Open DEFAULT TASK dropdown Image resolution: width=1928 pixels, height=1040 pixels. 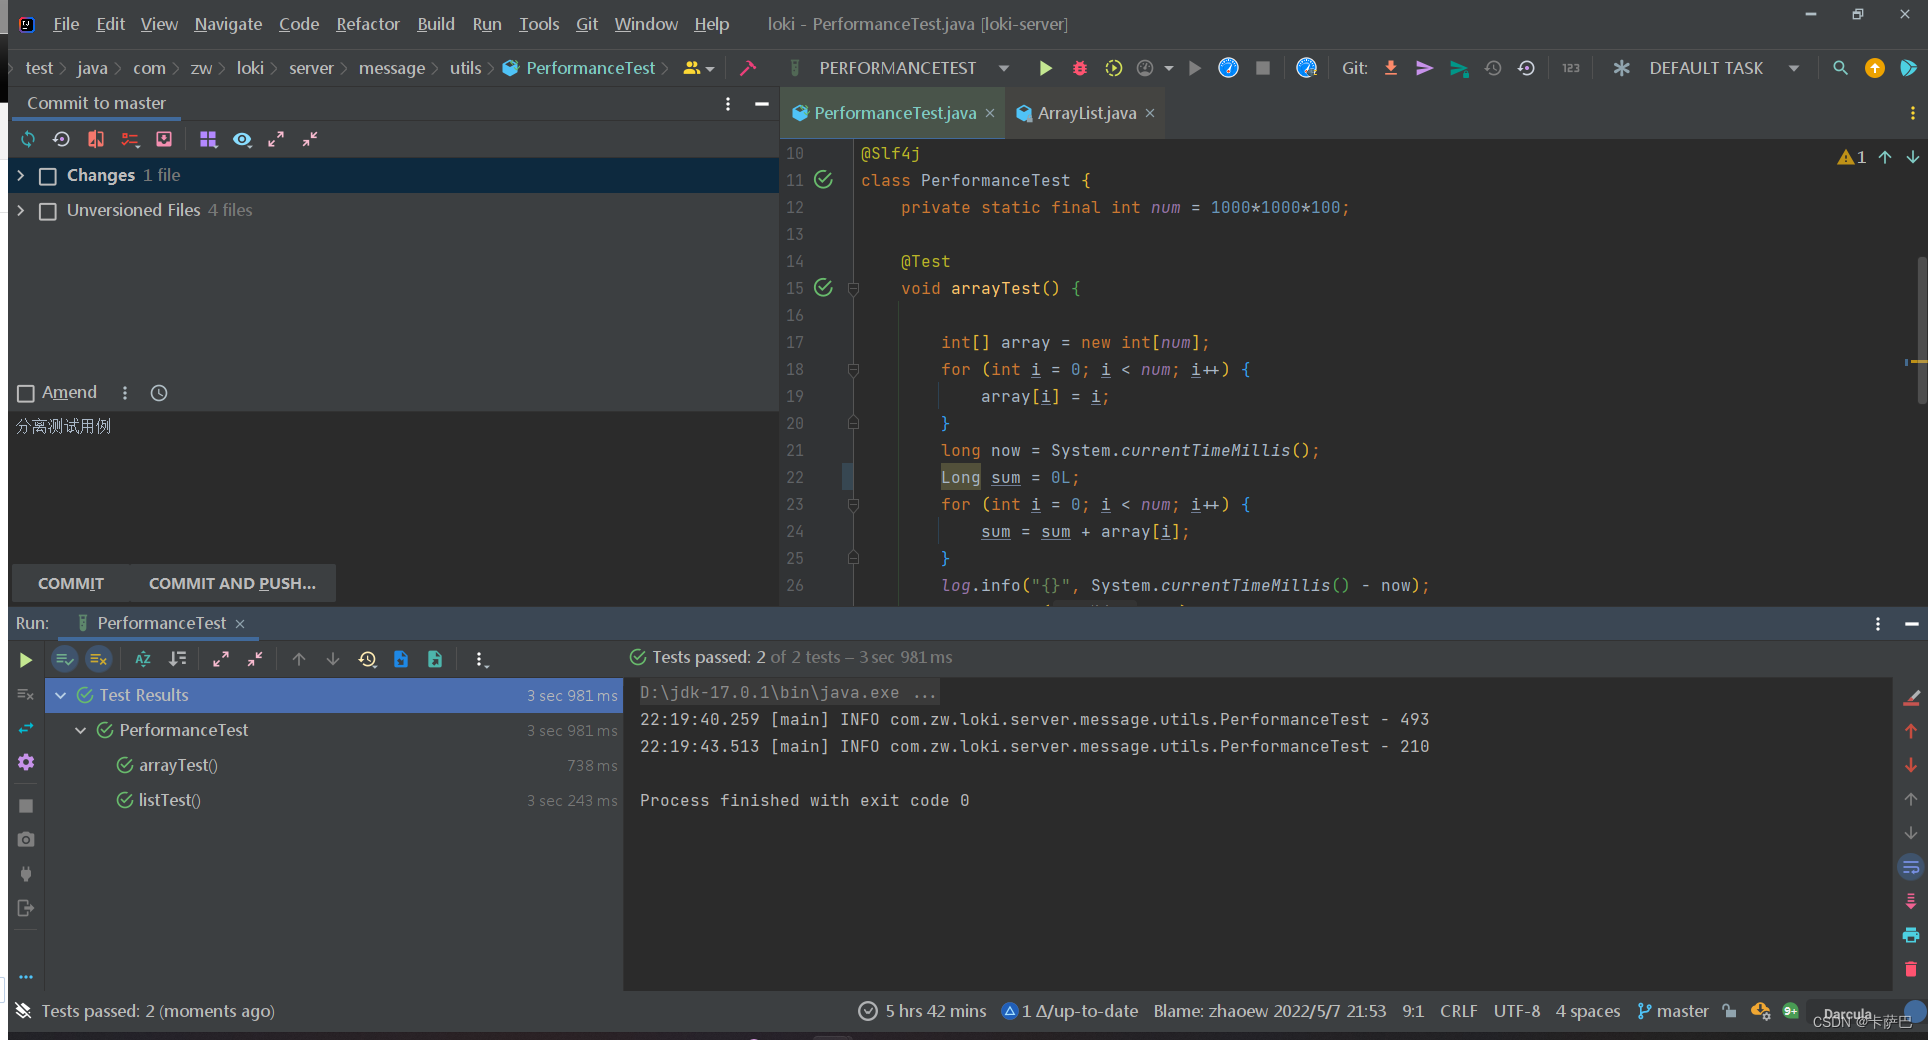[x=1794, y=68]
